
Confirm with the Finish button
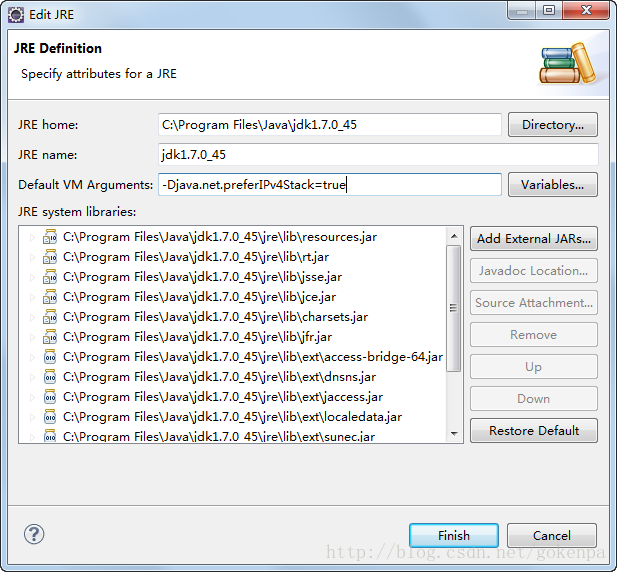click(x=454, y=535)
